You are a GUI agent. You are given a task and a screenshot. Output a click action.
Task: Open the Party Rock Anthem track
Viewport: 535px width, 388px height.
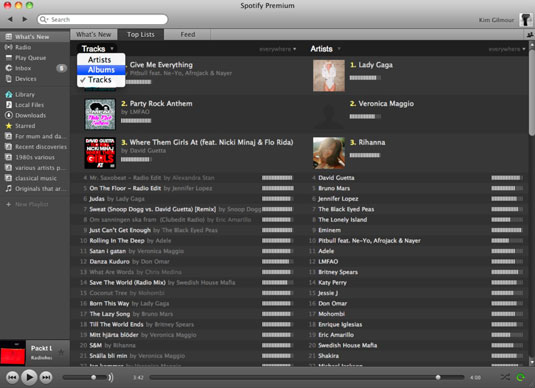(x=161, y=103)
